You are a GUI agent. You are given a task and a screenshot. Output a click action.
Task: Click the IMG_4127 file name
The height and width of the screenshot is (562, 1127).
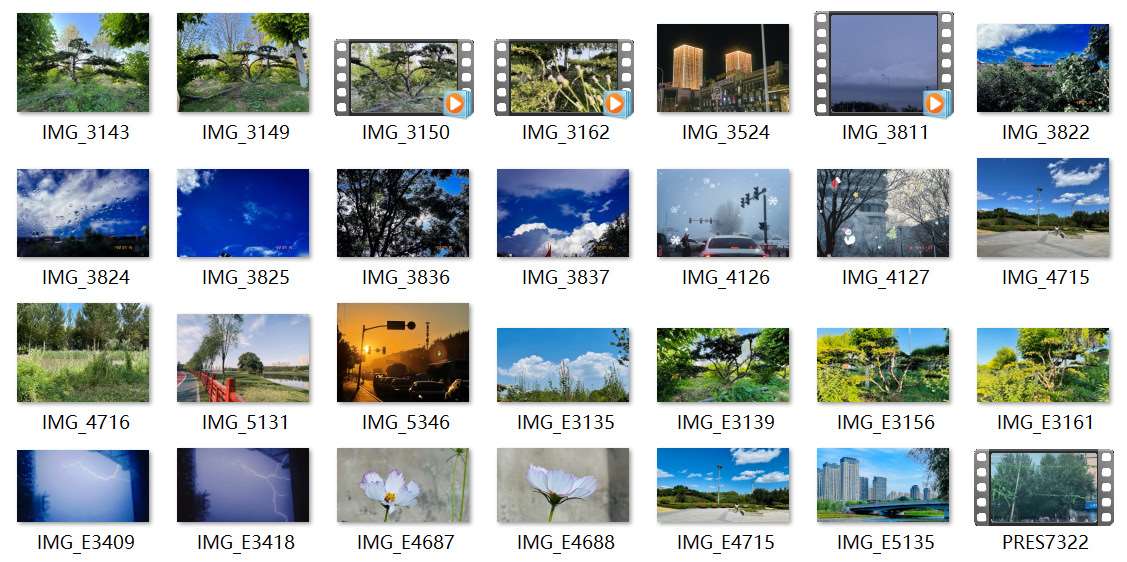pyautogui.click(x=886, y=277)
